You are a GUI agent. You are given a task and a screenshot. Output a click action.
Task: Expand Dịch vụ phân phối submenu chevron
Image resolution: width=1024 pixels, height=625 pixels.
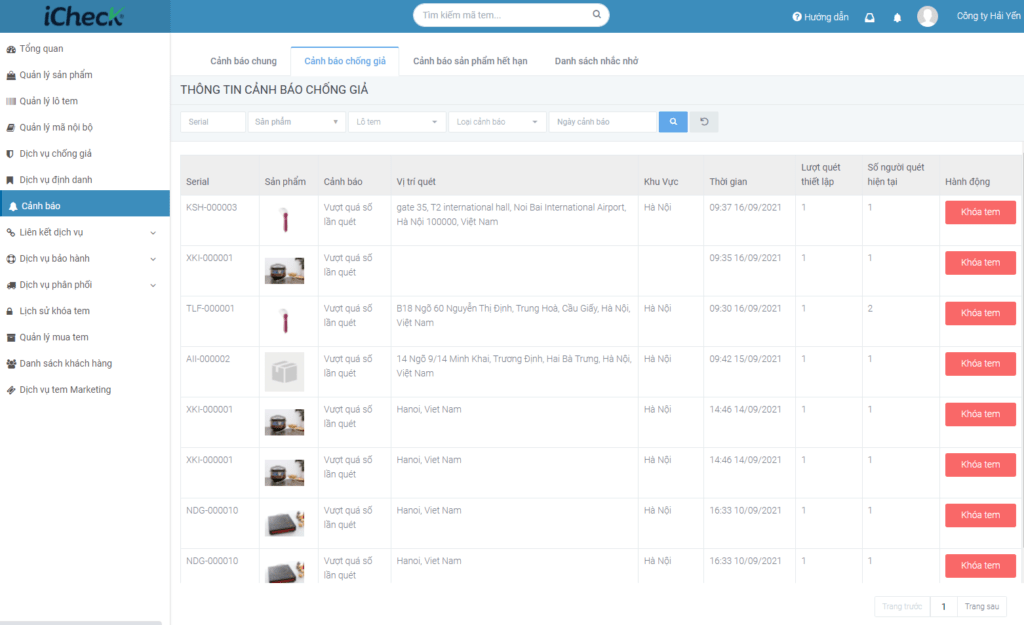click(x=153, y=285)
